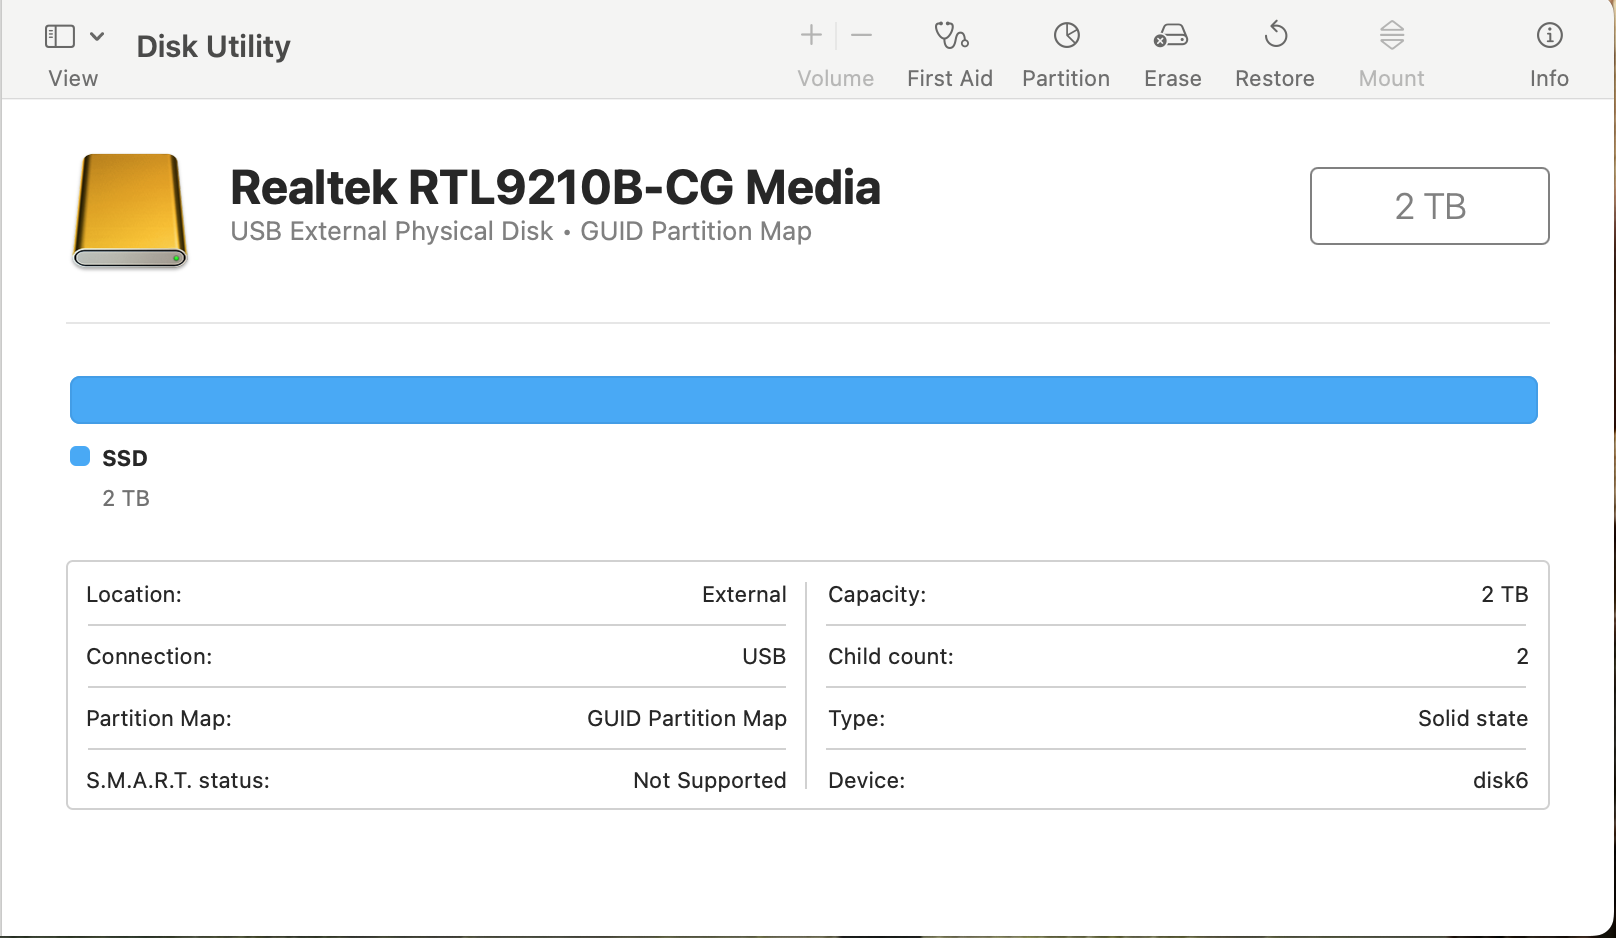Screen dimensions: 1616x938
Task: Click the Type value Solid state
Action: pos(1473,718)
